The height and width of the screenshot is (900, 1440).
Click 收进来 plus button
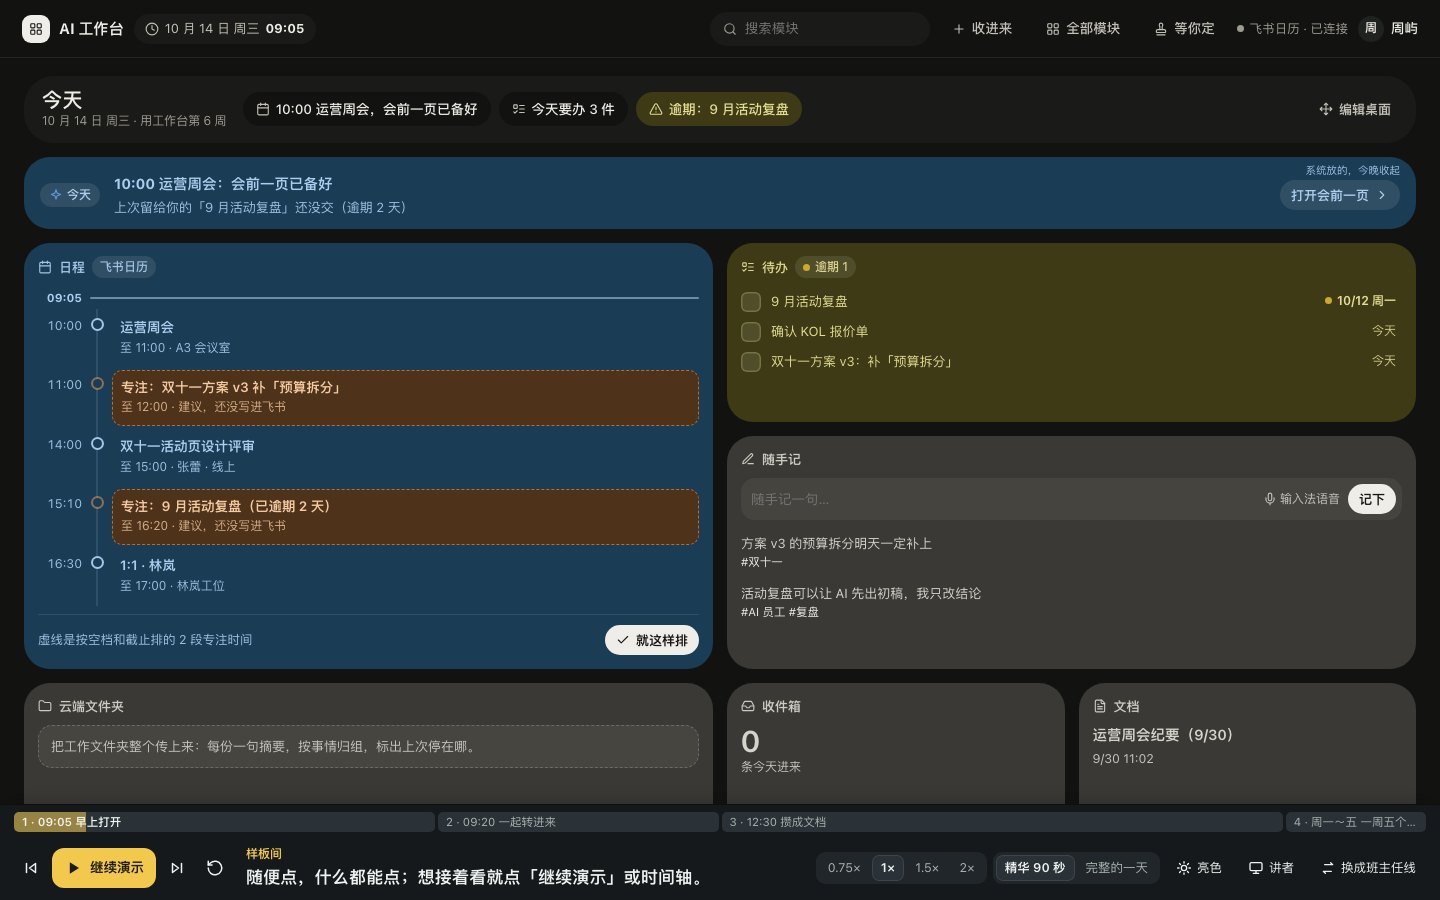pos(982,29)
